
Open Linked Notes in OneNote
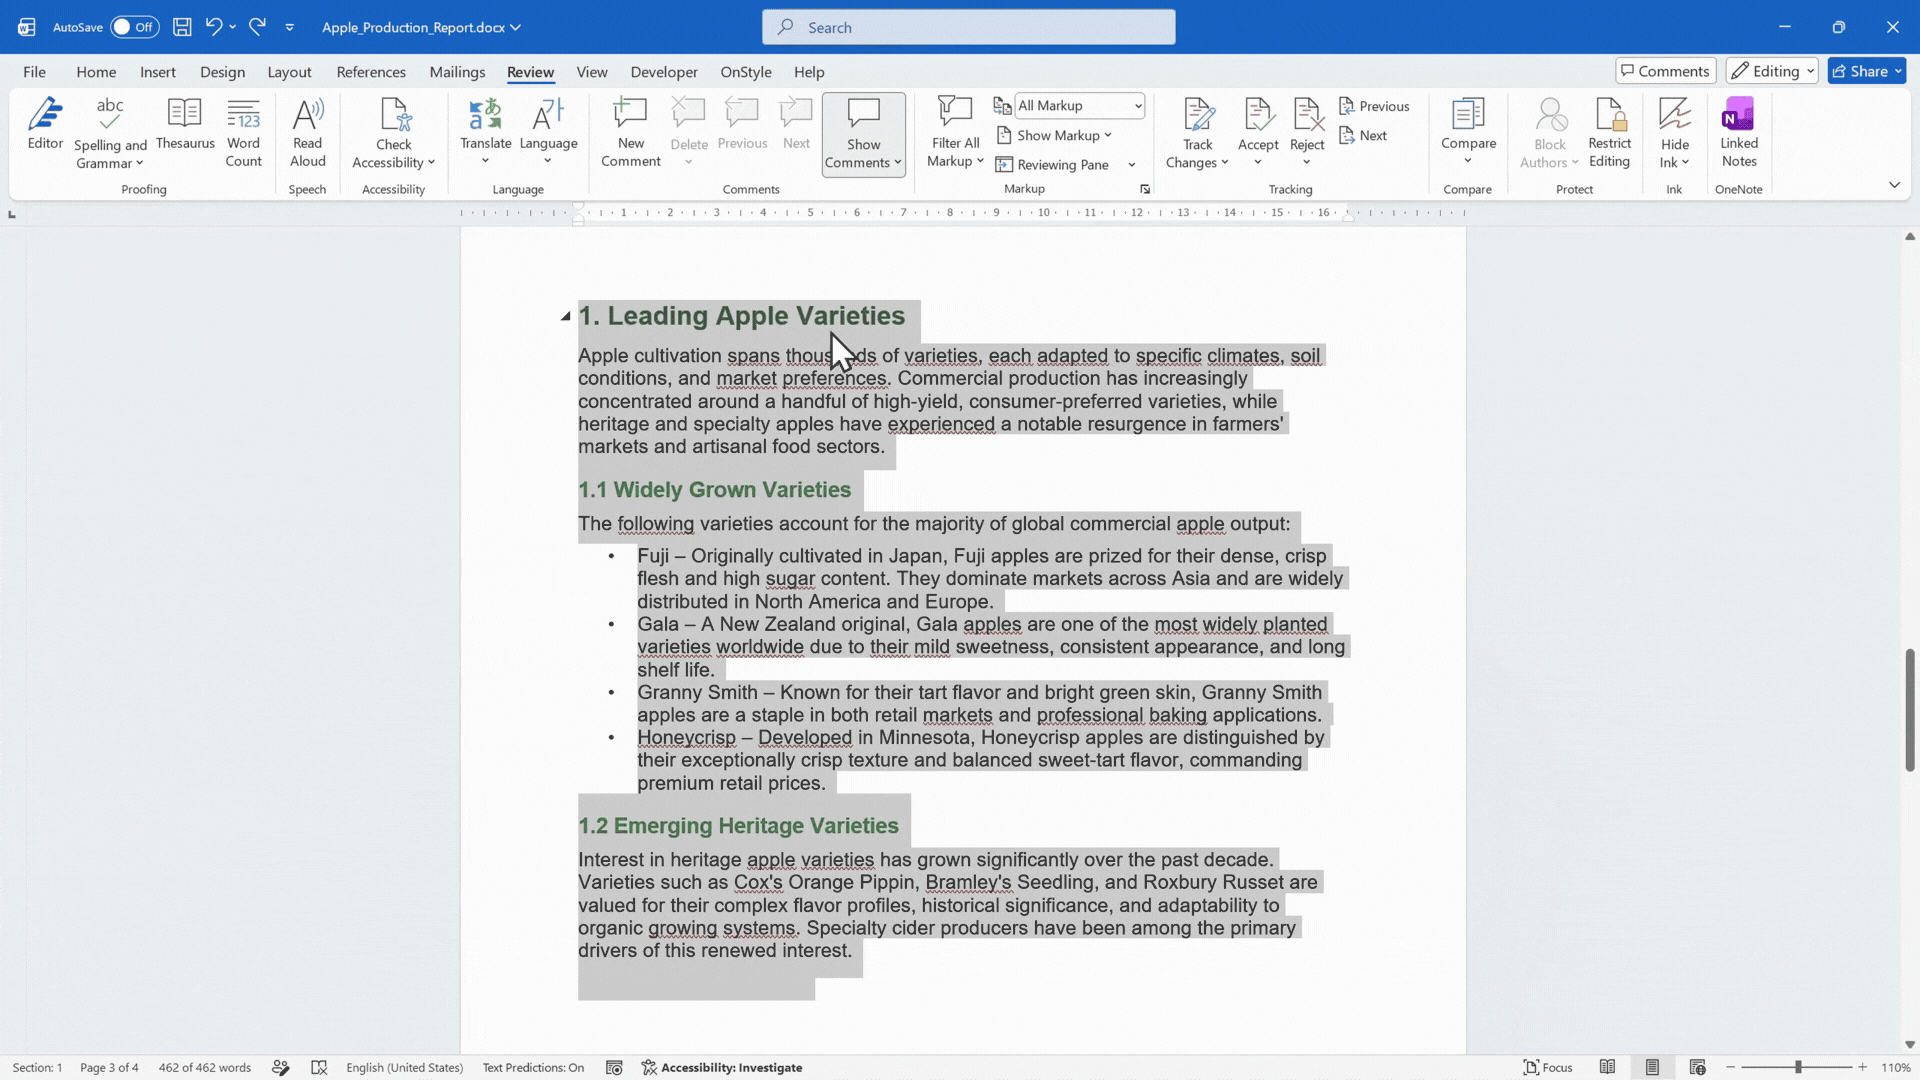pos(1739,133)
